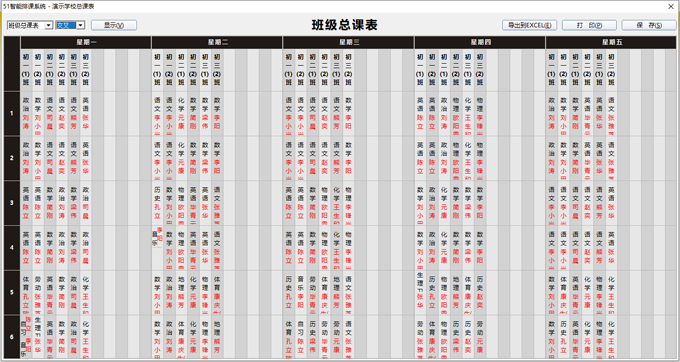This screenshot has height=362, width=680.
Task: Select the 星期四 column header
Action: [x=480, y=42]
